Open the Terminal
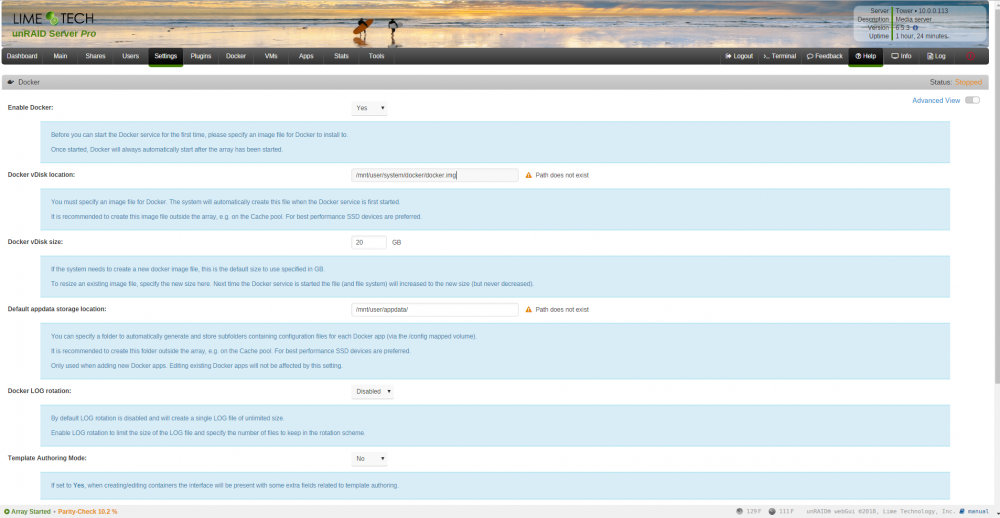1000x518 pixels. (780, 56)
